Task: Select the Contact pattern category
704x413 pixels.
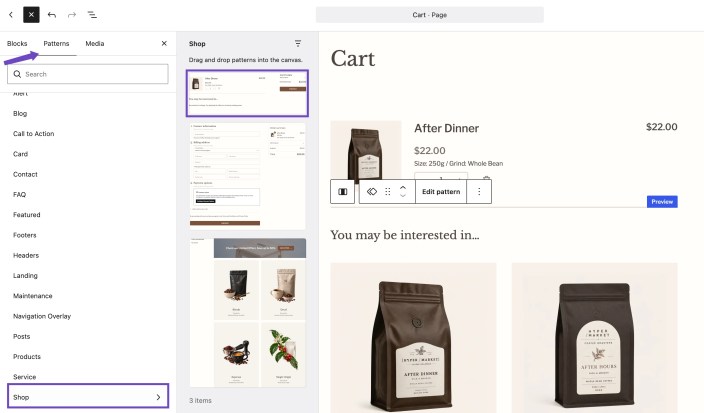Action: tap(25, 174)
